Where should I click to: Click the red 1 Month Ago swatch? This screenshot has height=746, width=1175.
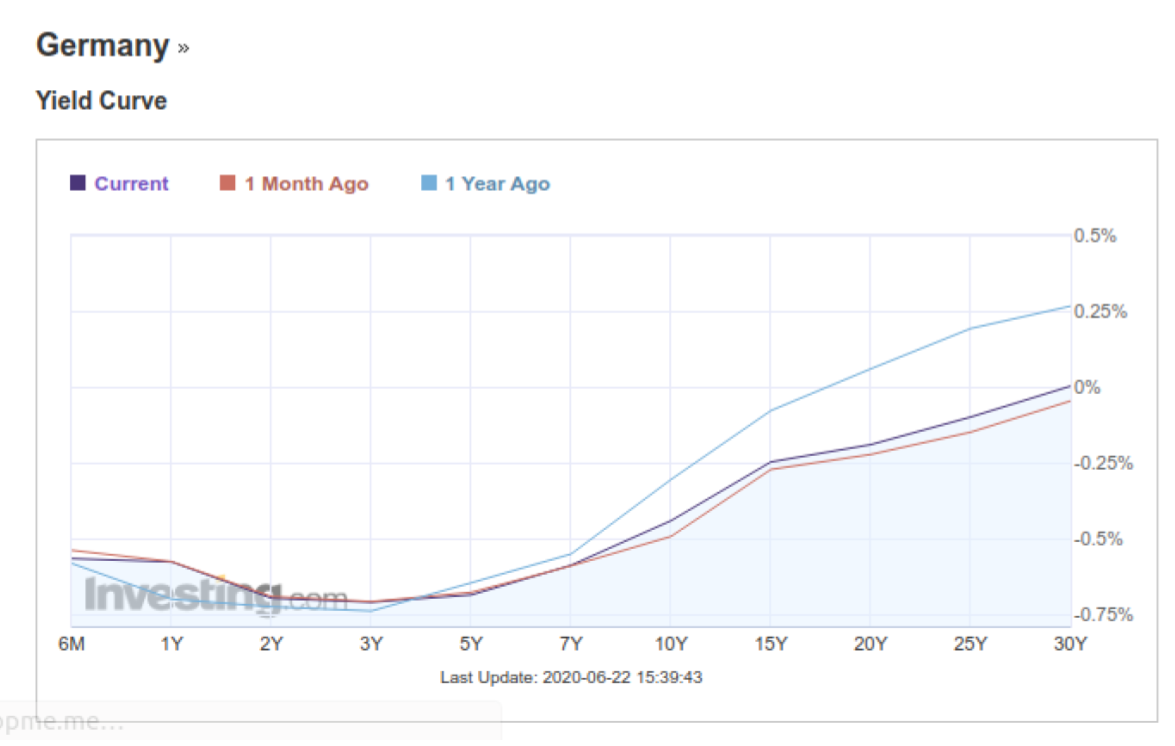[228, 184]
